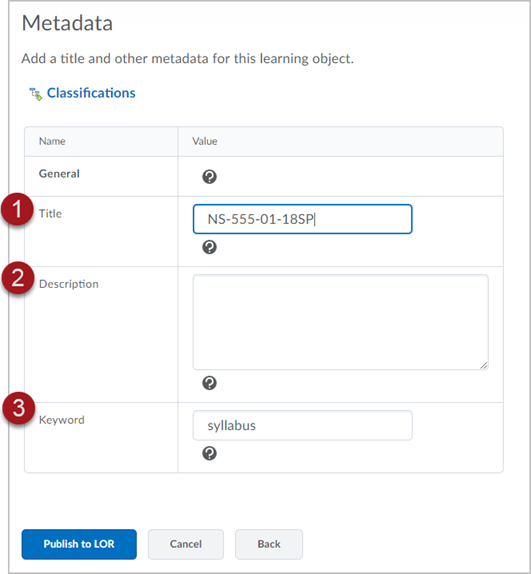Click the Keyword row label
Image resolution: width=531 pixels, height=574 pixels.
(x=62, y=420)
